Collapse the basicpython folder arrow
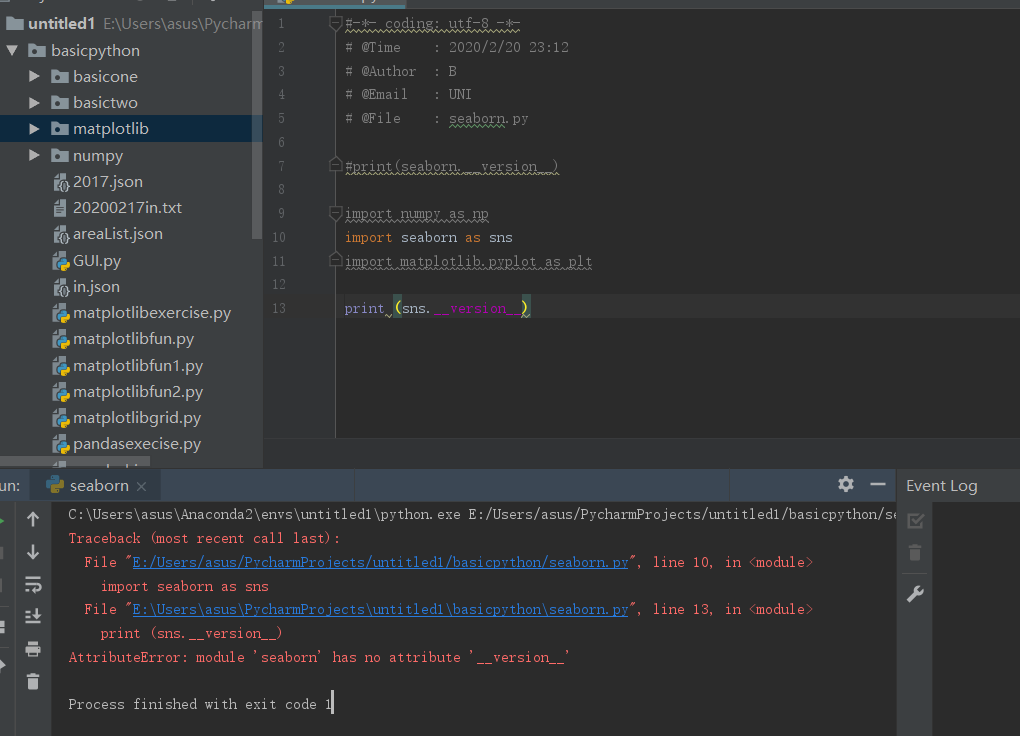The image size is (1020, 736). coord(12,50)
